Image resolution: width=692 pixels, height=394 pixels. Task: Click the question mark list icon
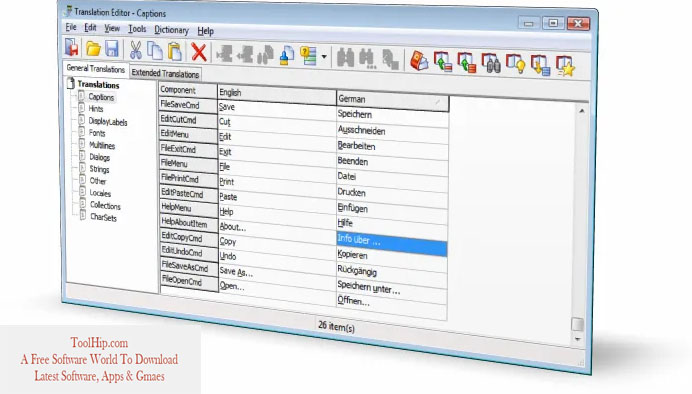308,56
